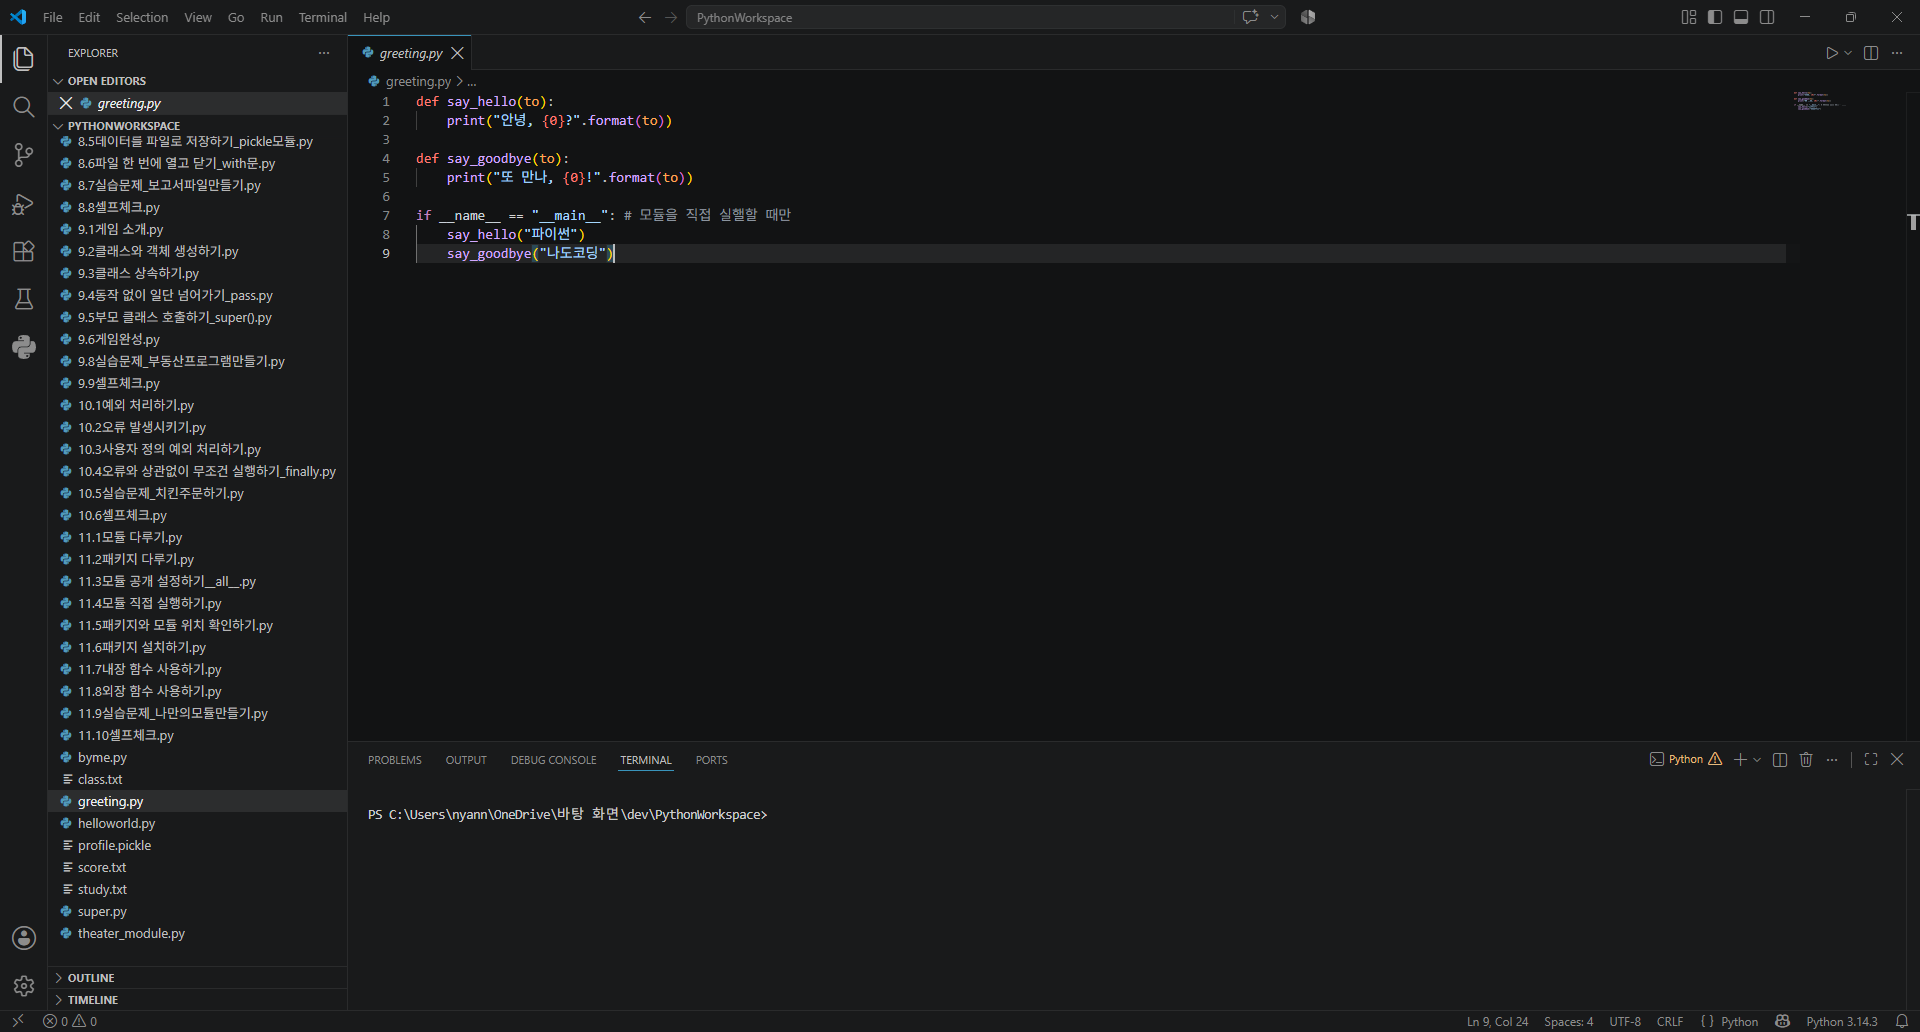
Task: Switch to the DEBUG CONSOLE tab
Action: 553,760
